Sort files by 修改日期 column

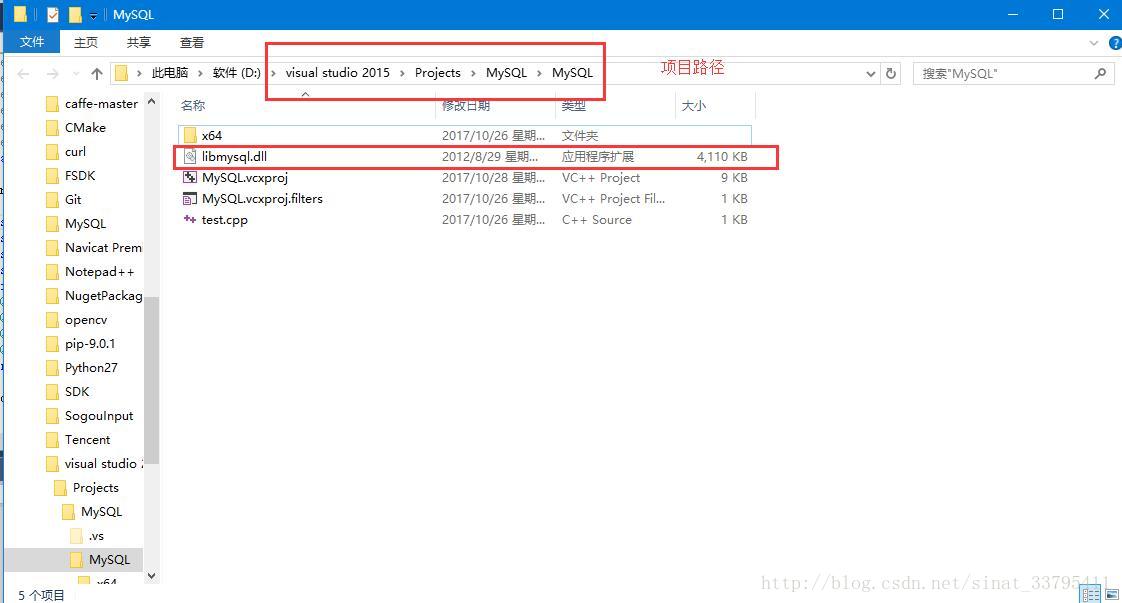pos(466,106)
